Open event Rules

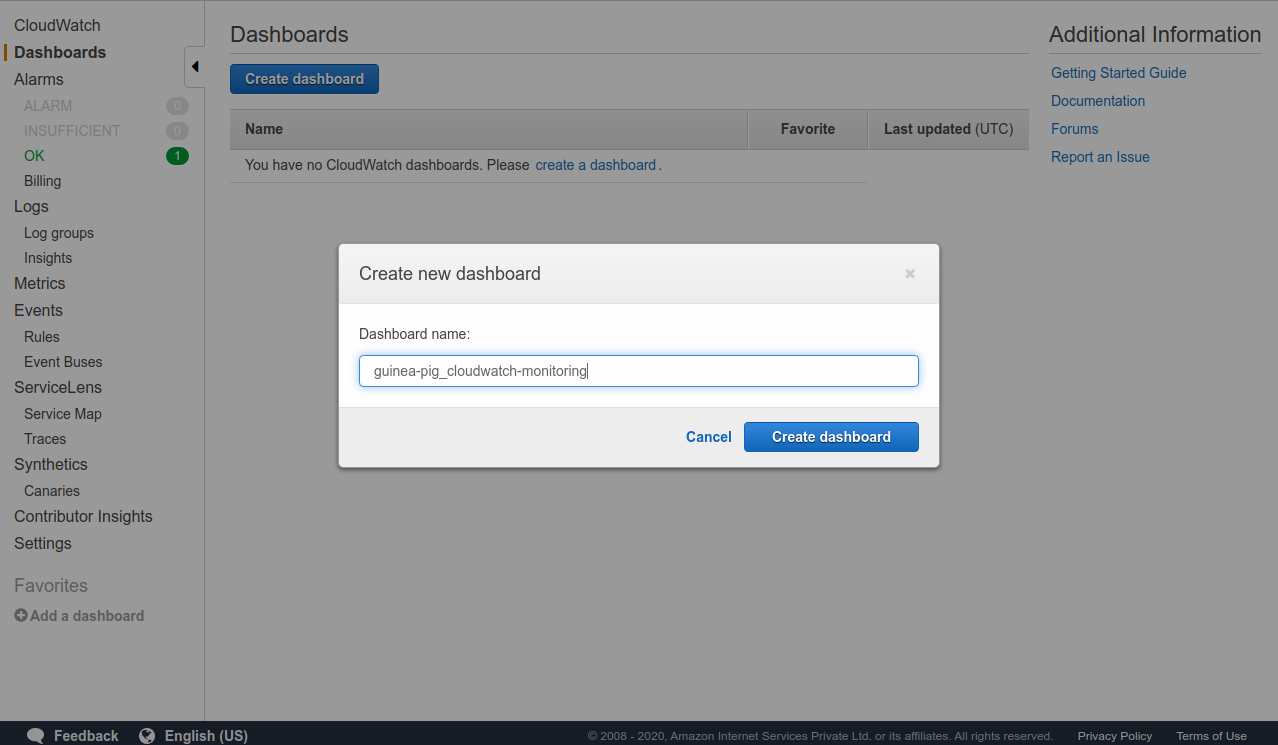click(x=42, y=337)
